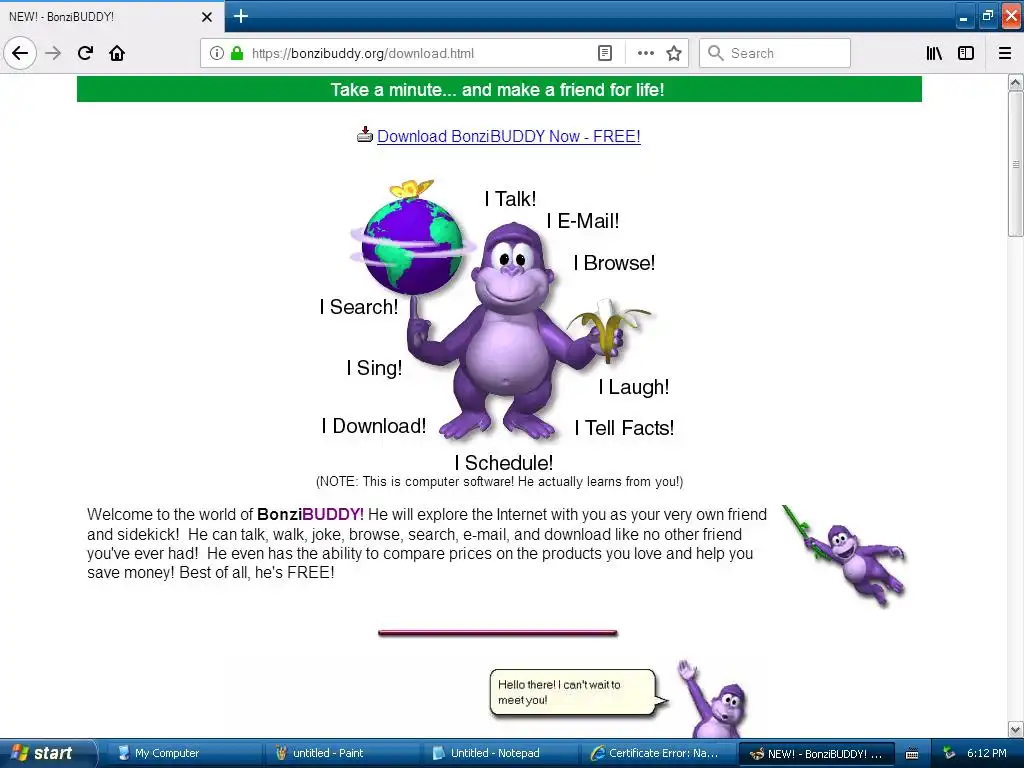The width and height of the screenshot is (1024, 768).
Task: Click the 6:12 PM taskbar clock
Action: point(987,753)
